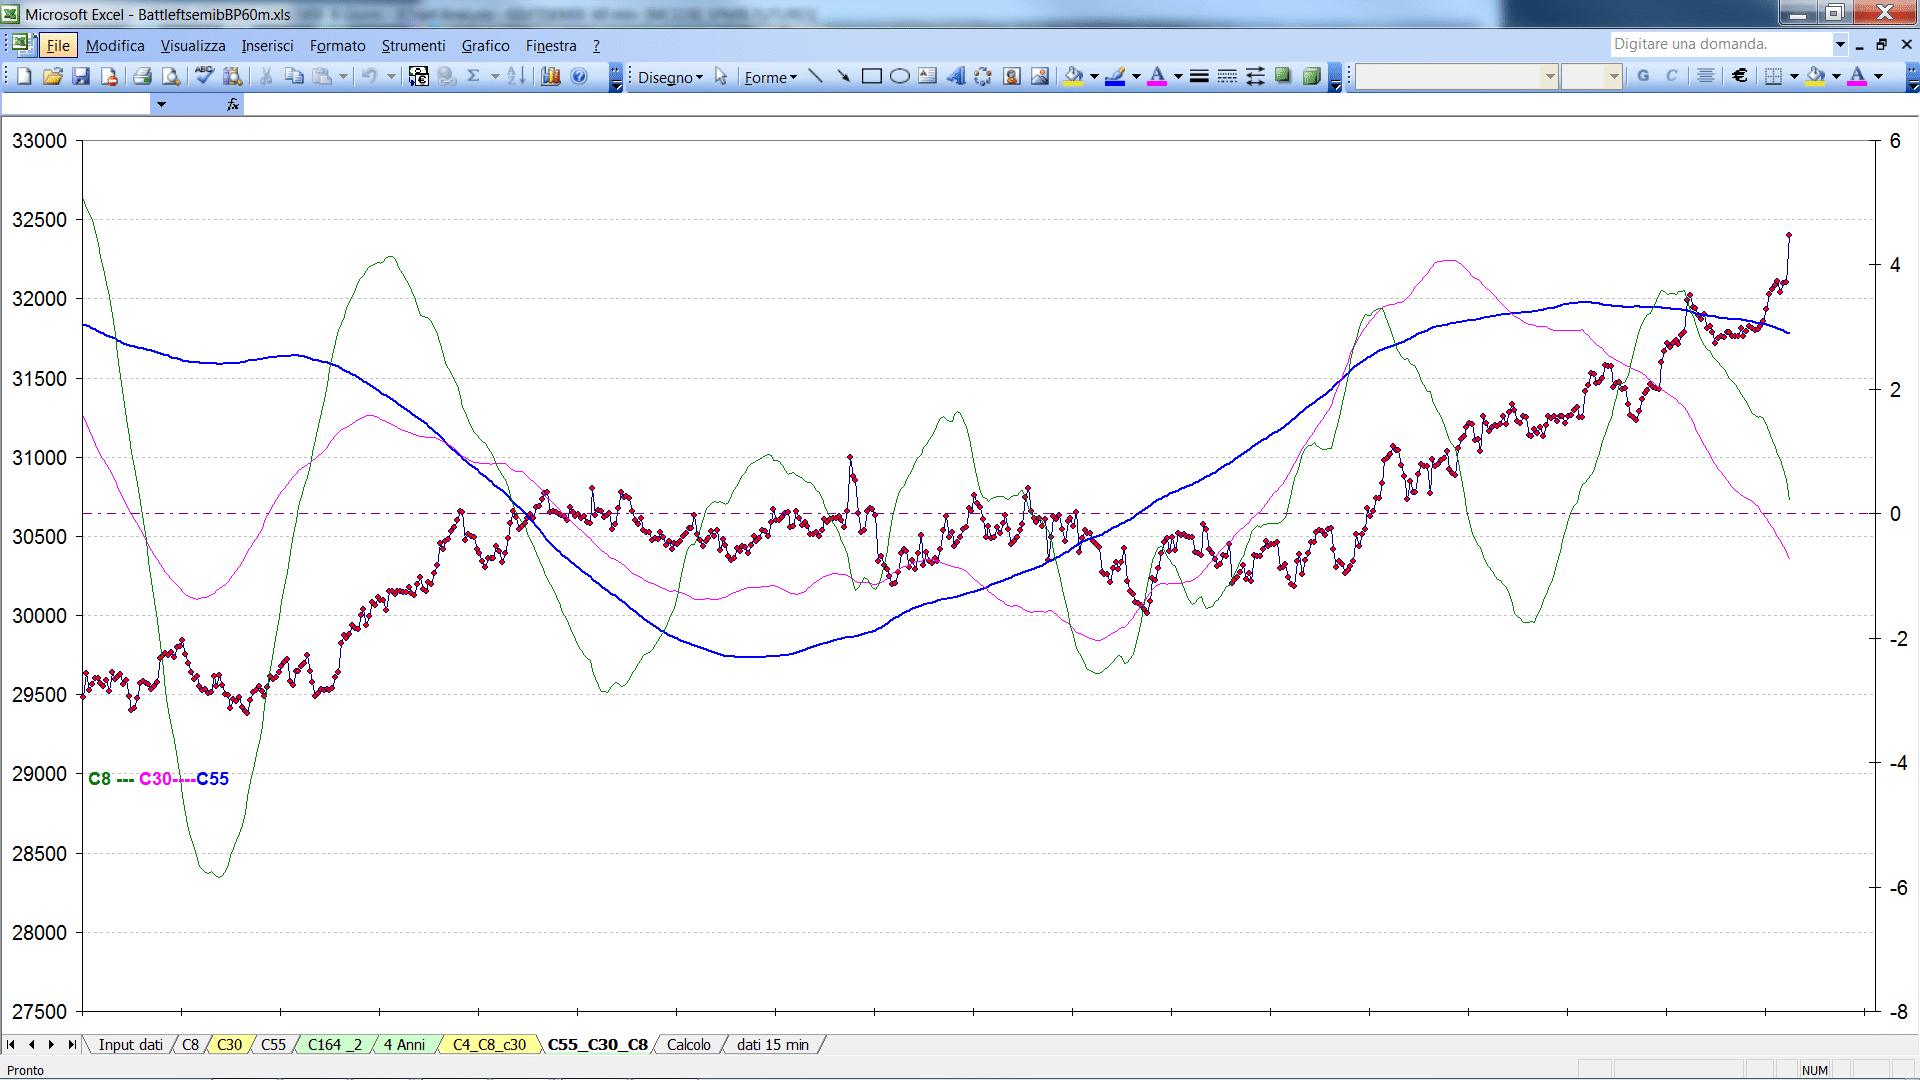
Task: Toggle center alignment in Formatting toolbar
Action: pyautogui.click(x=1706, y=76)
